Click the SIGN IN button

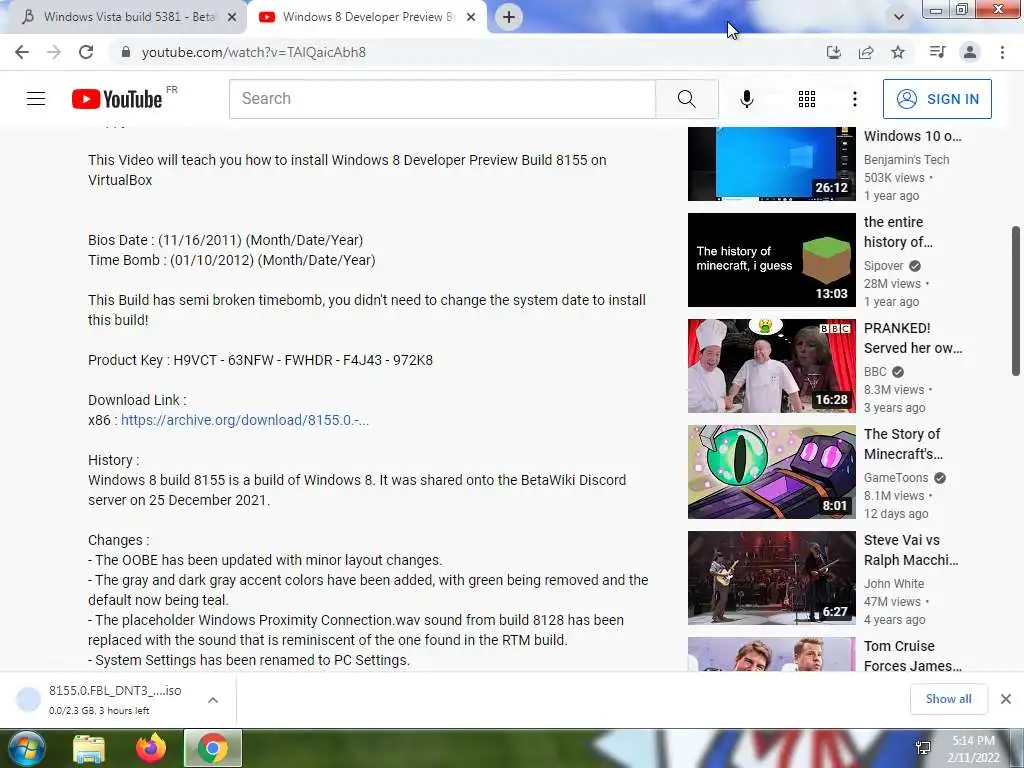[x=937, y=99]
